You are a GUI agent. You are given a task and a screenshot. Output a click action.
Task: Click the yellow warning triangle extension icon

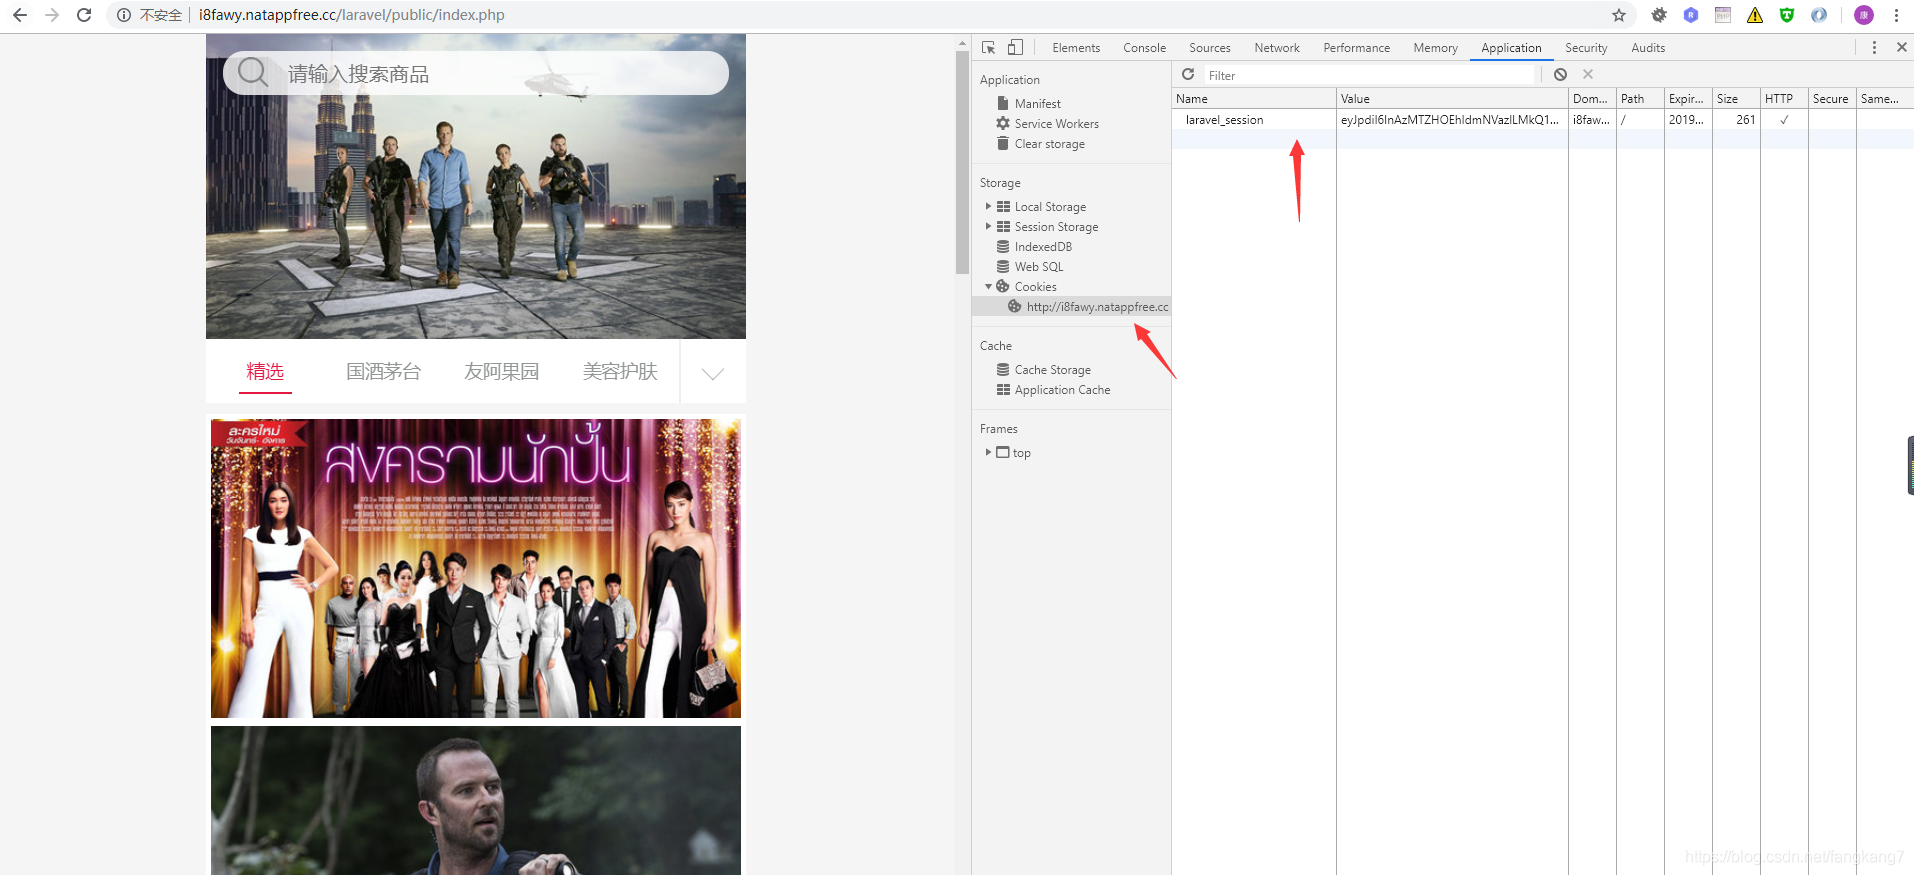(x=1755, y=15)
